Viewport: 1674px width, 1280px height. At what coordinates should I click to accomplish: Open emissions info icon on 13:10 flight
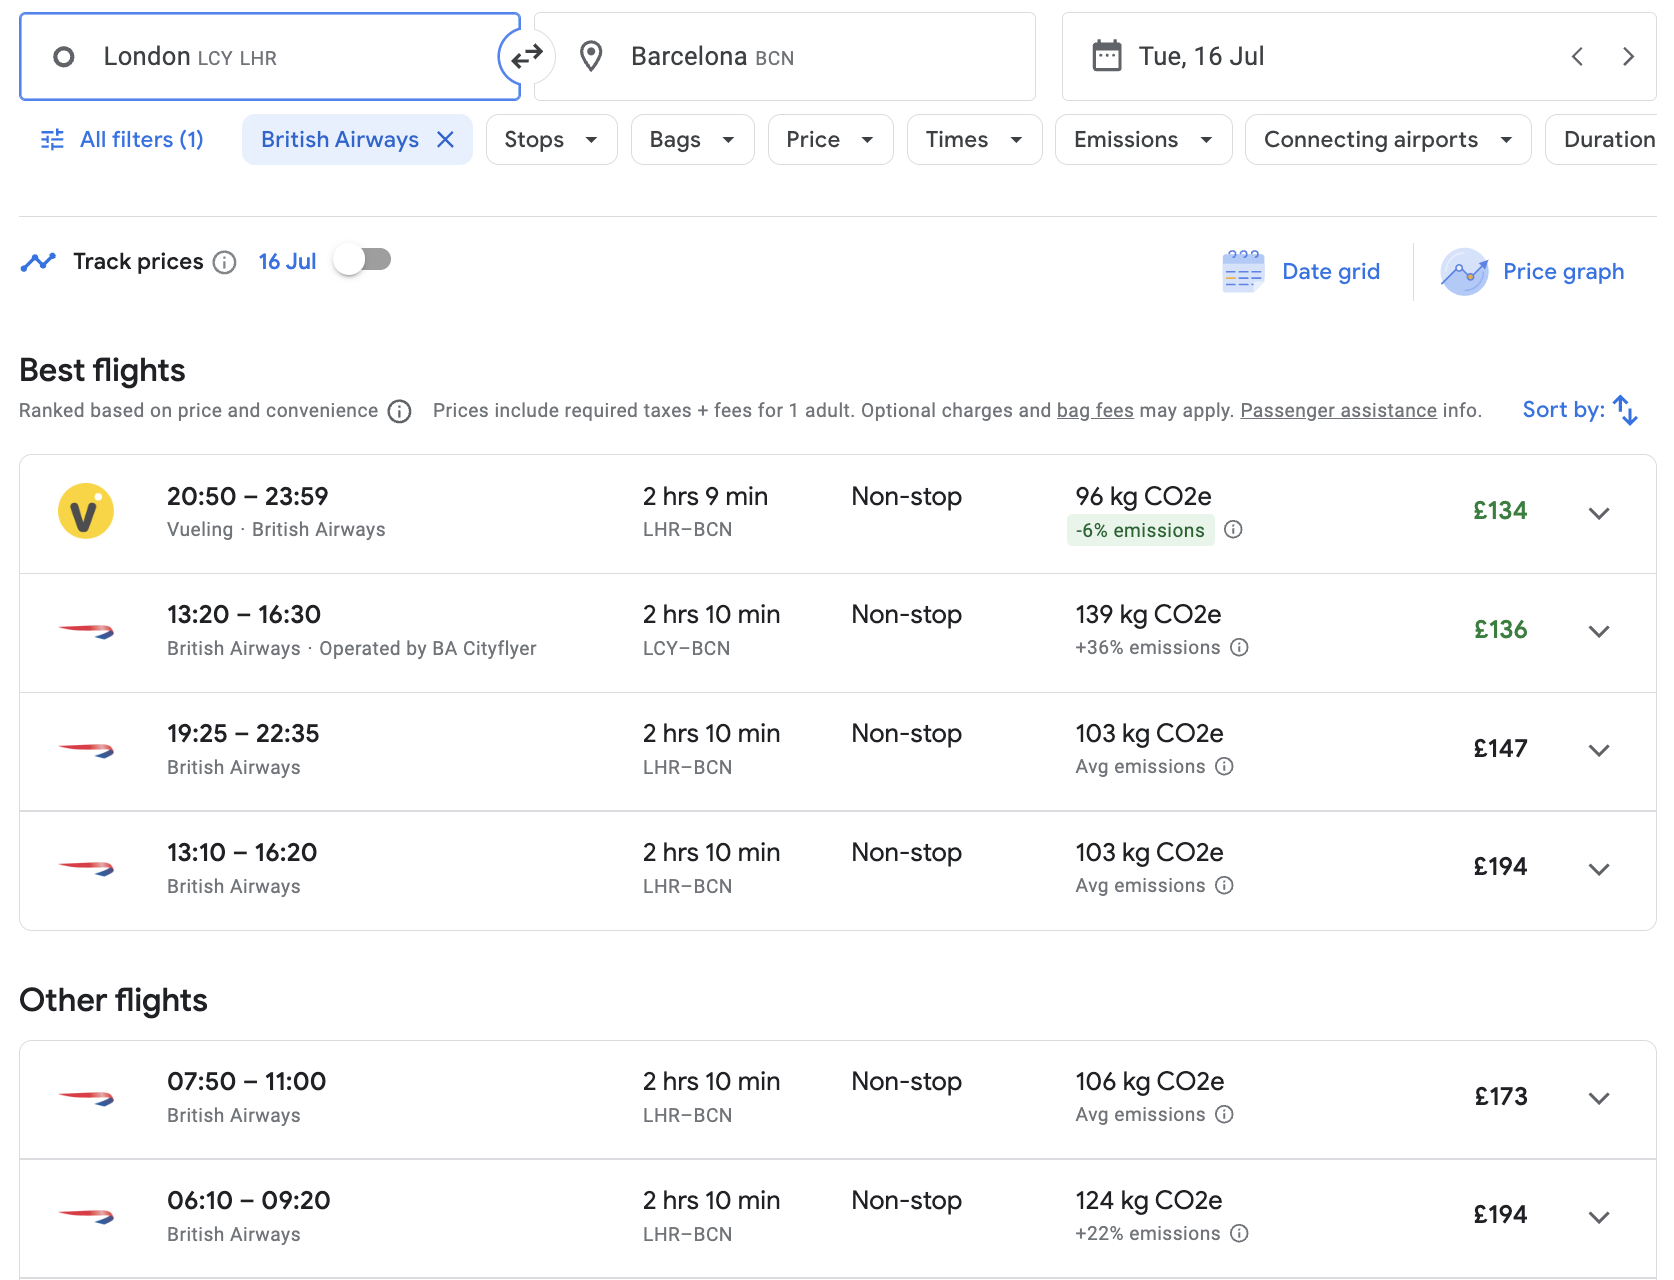(x=1224, y=885)
